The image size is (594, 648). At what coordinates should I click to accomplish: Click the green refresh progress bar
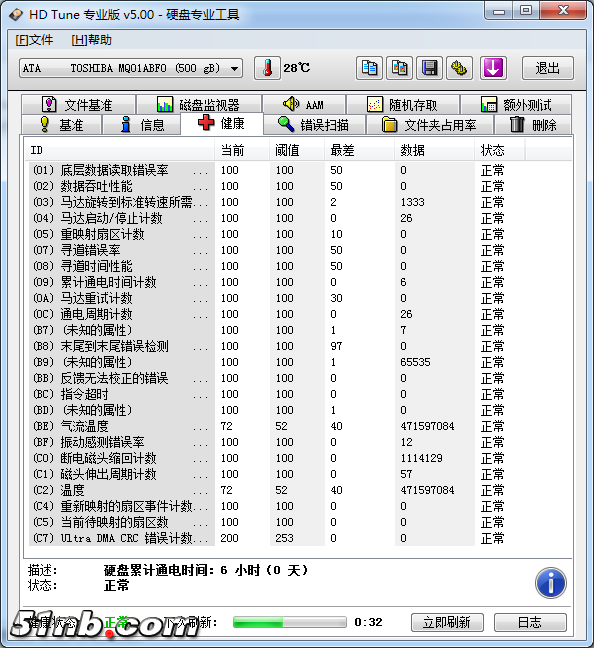click(289, 622)
